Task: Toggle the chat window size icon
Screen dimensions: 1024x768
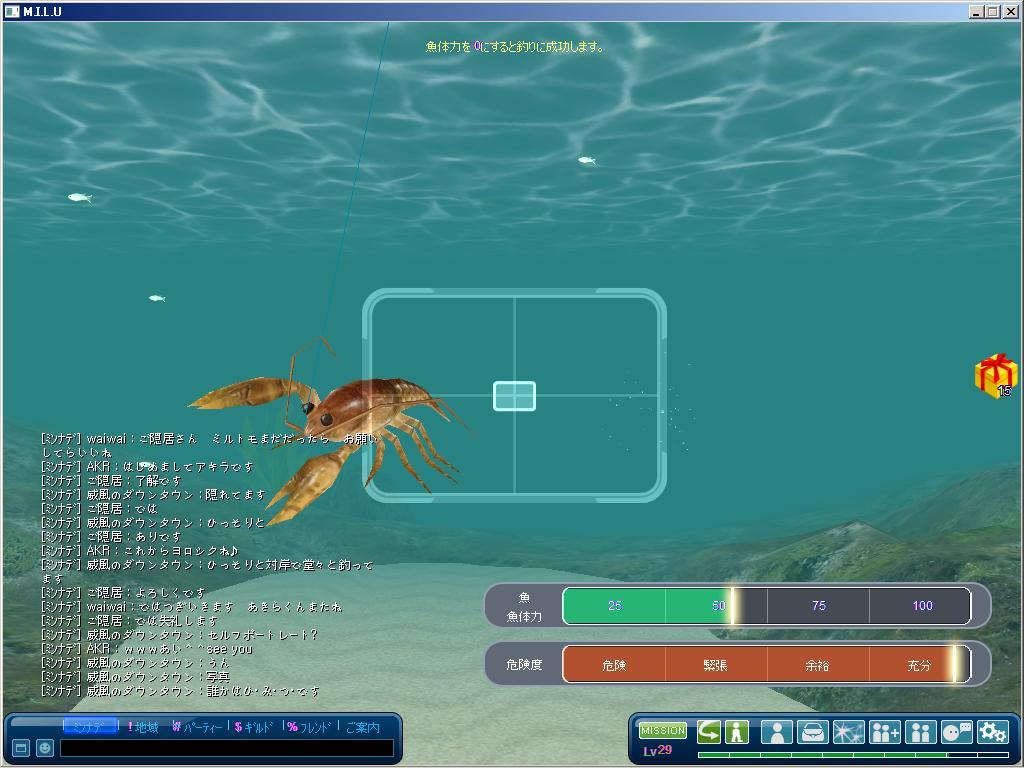Action: 21,748
